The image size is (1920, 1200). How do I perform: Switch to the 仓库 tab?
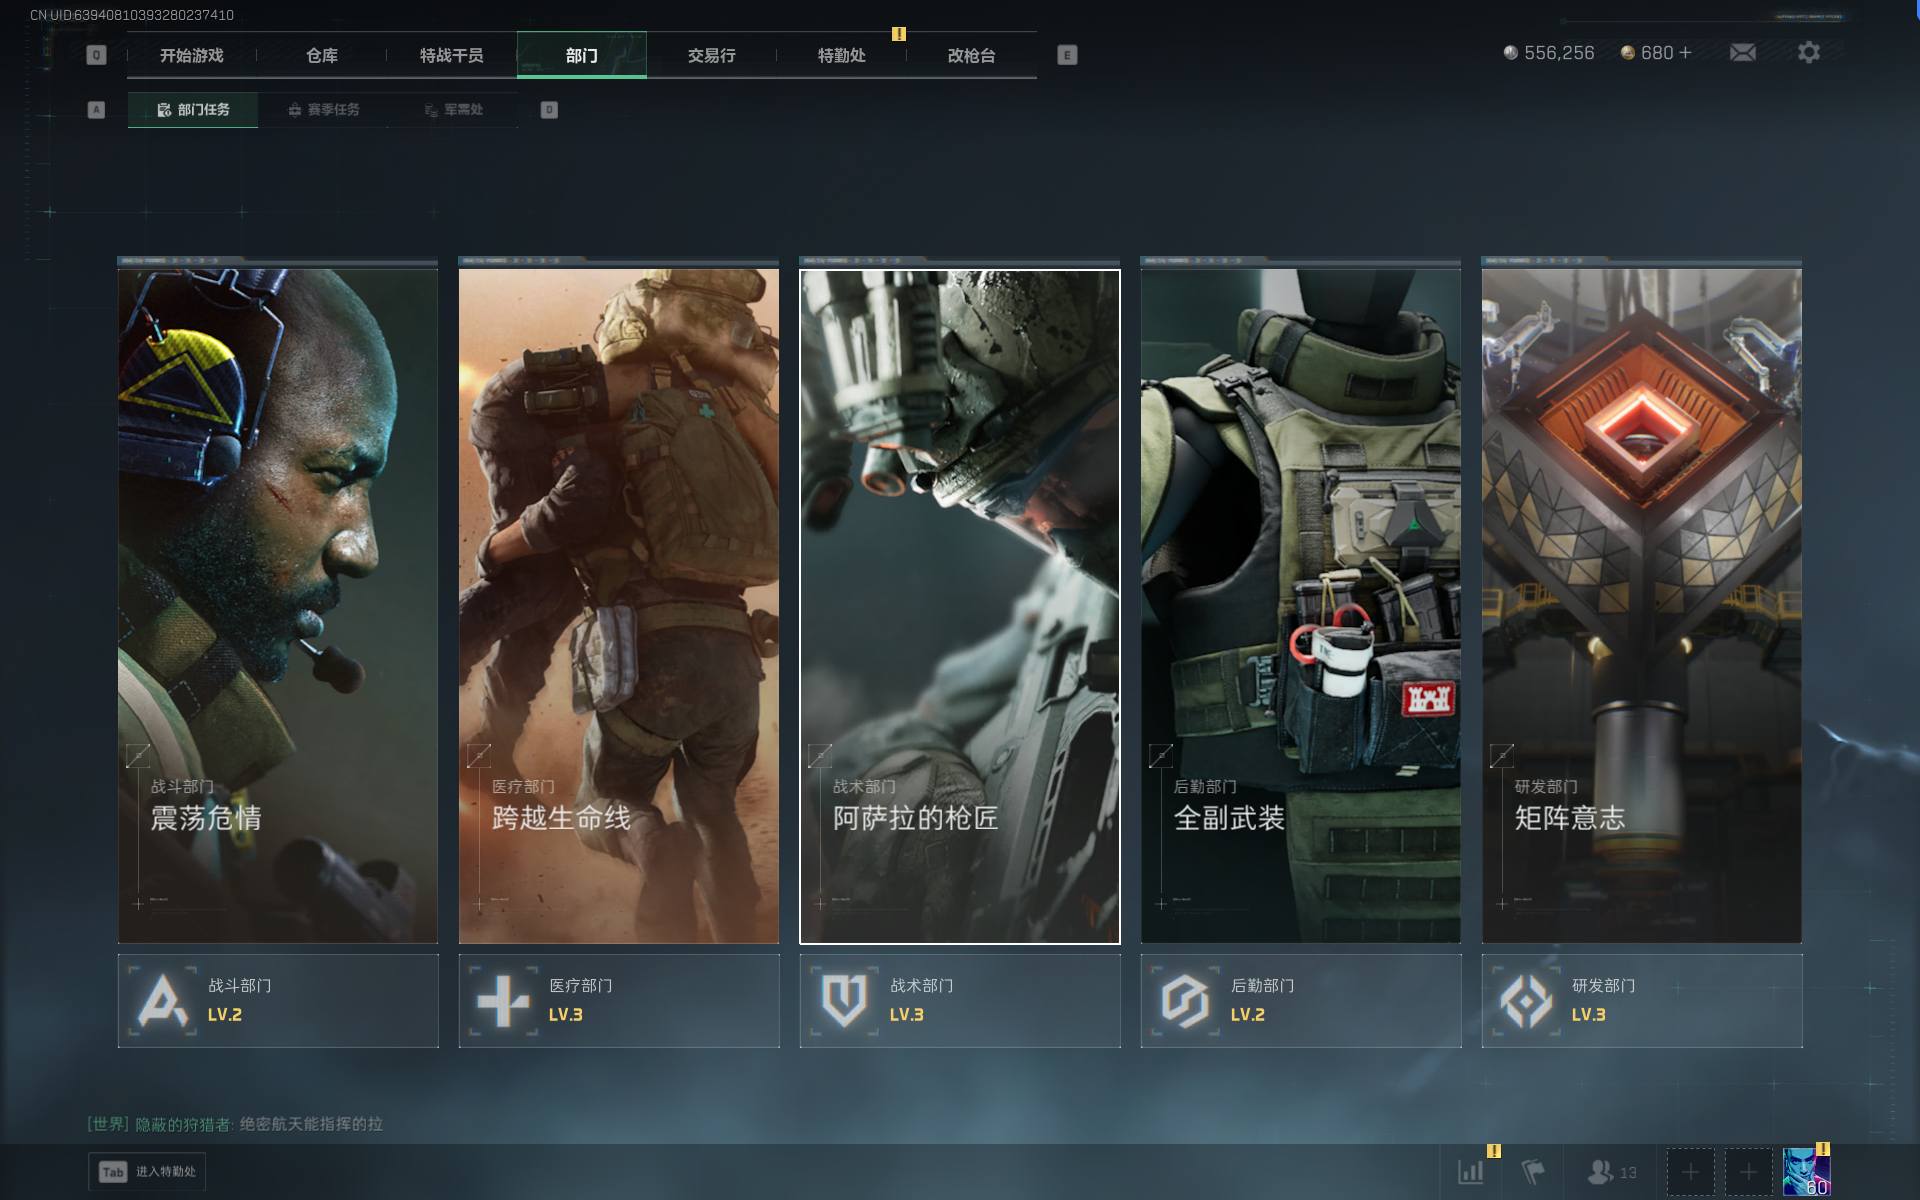322,56
